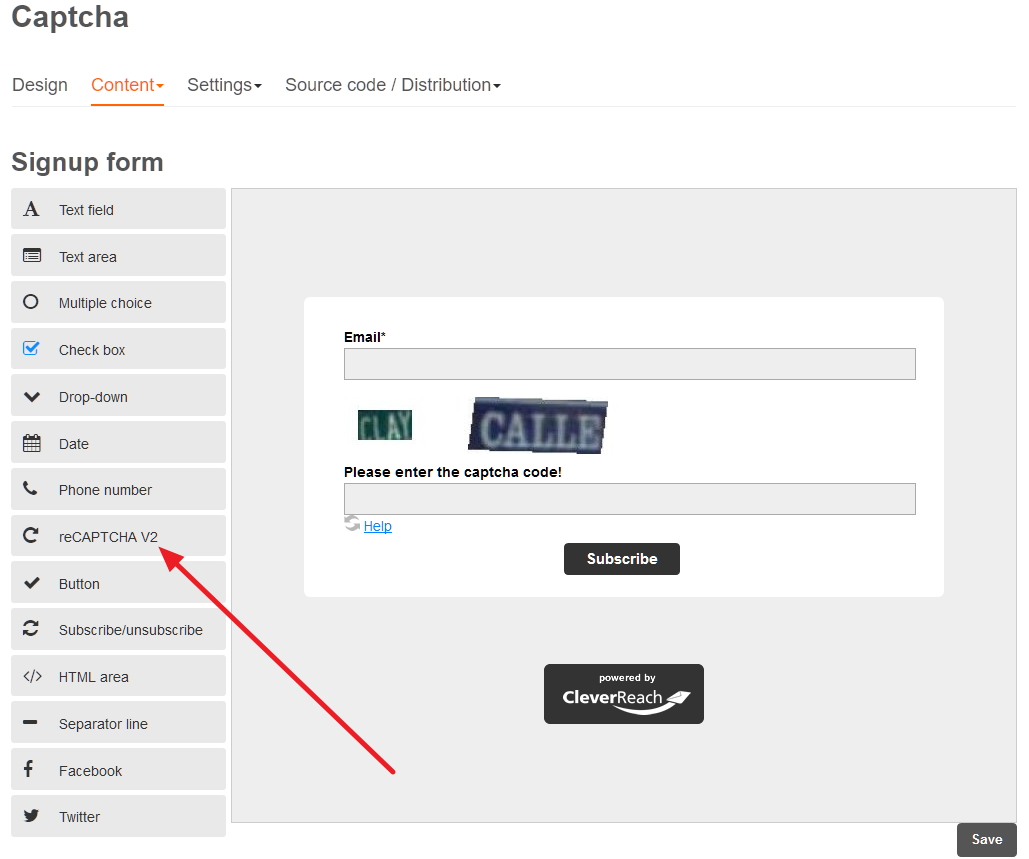Screen dimensions: 1029x859
Task: Refresh the captcha image icon
Action: pyautogui.click(x=351, y=524)
